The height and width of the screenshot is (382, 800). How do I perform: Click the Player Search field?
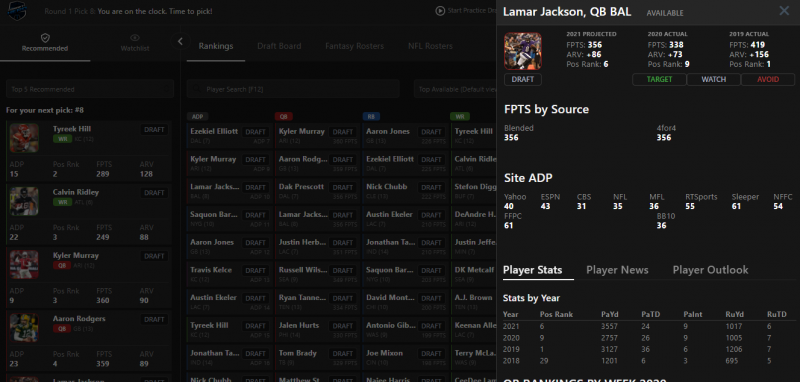(293, 89)
